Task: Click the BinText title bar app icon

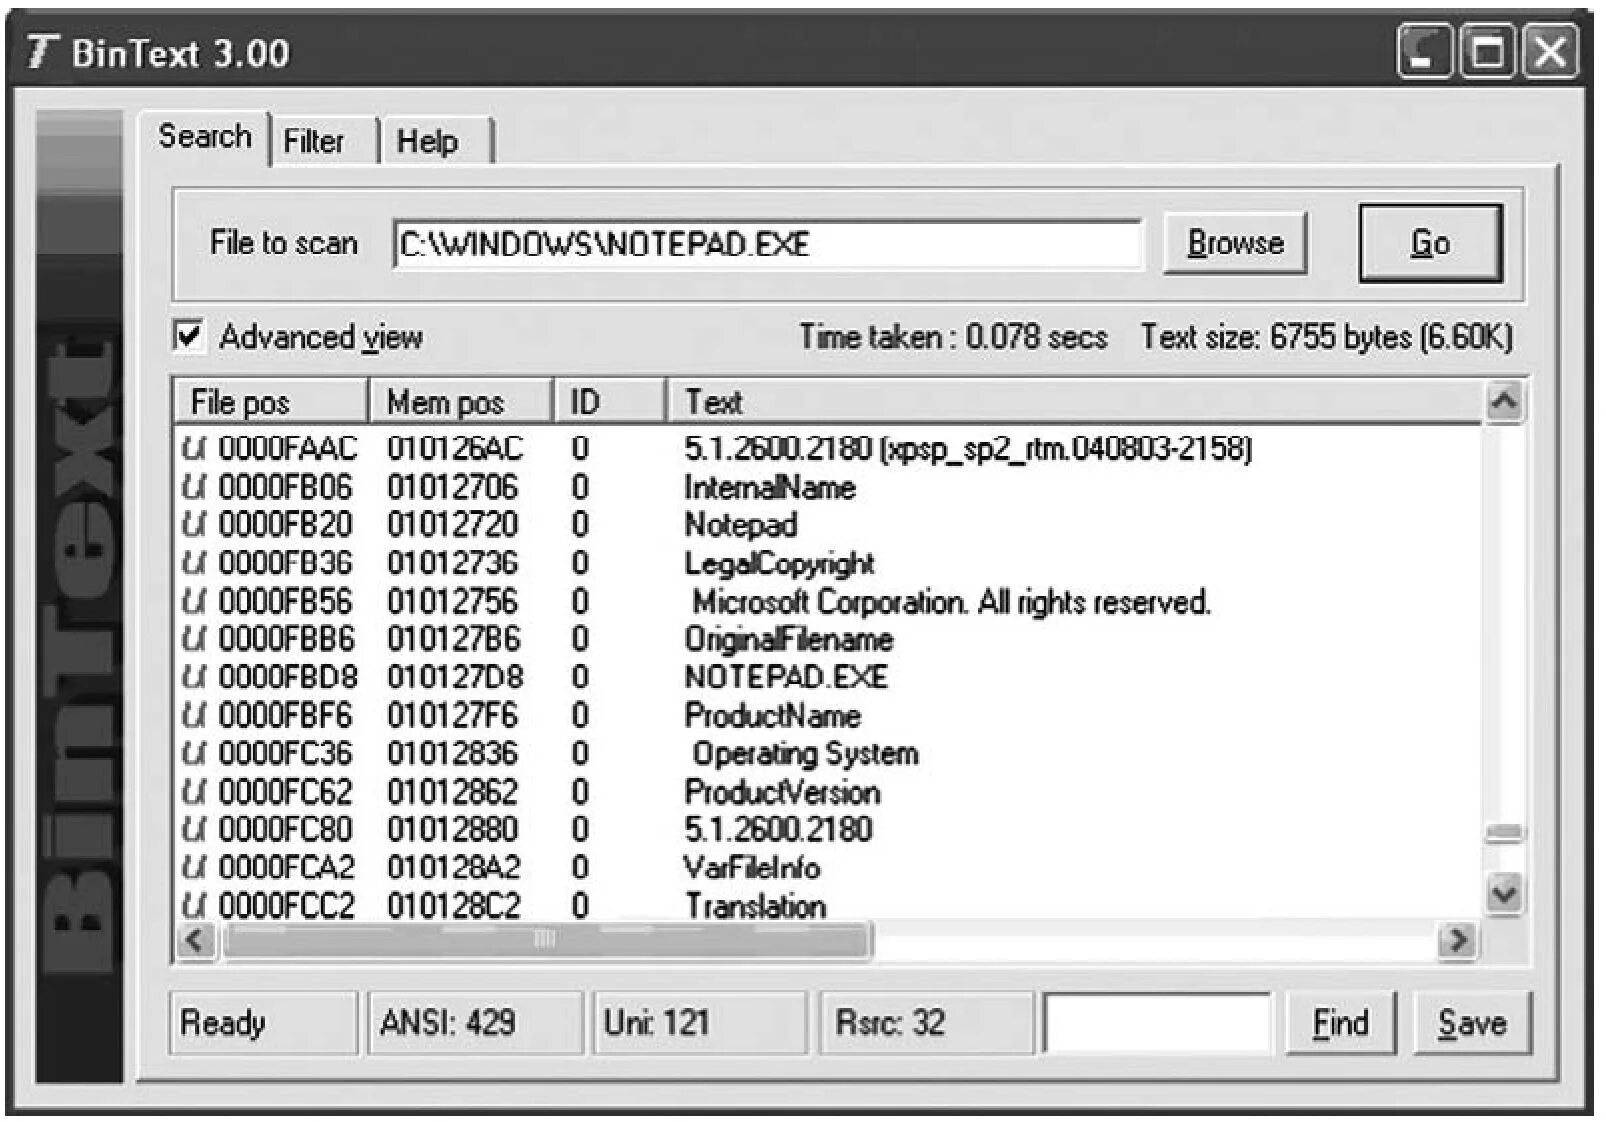Action: point(43,52)
